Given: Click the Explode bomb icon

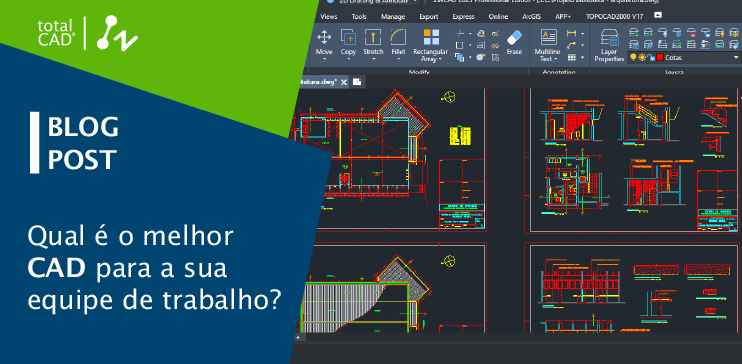Looking at the screenshot, I should click(x=481, y=57).
